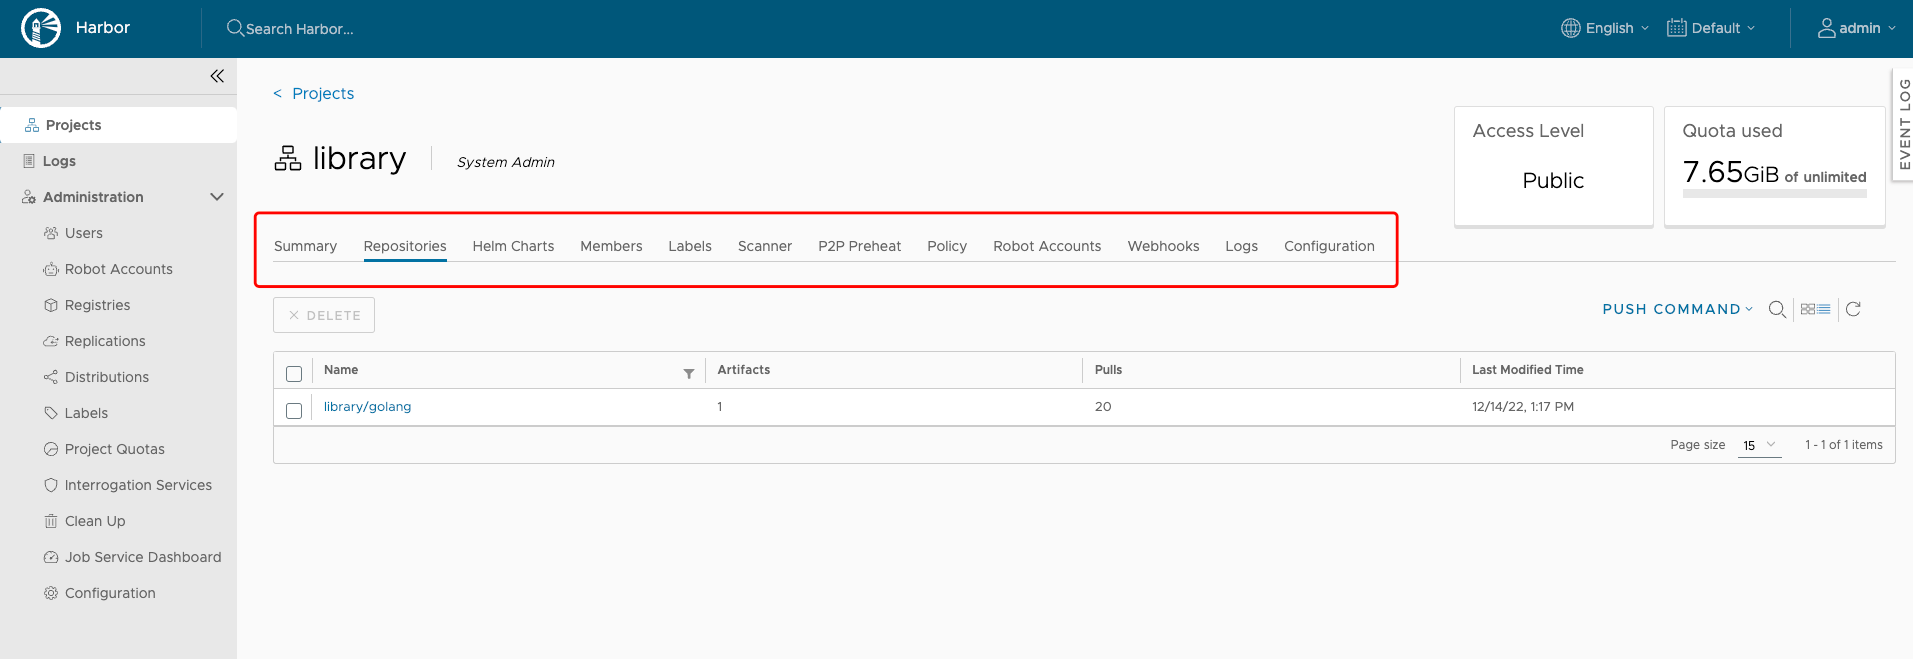Viewport: 1913px width, 659px height.
Task: Click the DELETE button
Action: [x=324, y=315]
